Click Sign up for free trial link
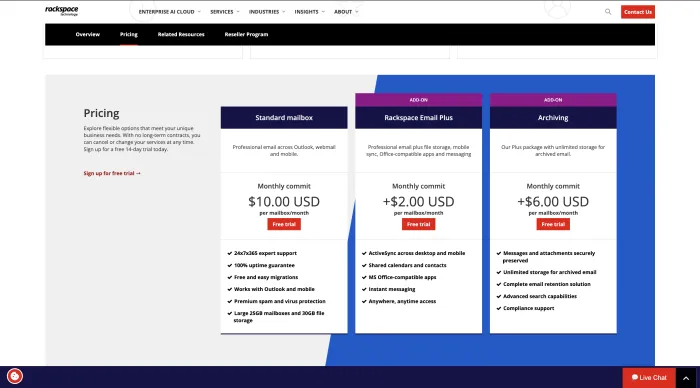Viewport: 700px width, 388px height. point(112,173)
